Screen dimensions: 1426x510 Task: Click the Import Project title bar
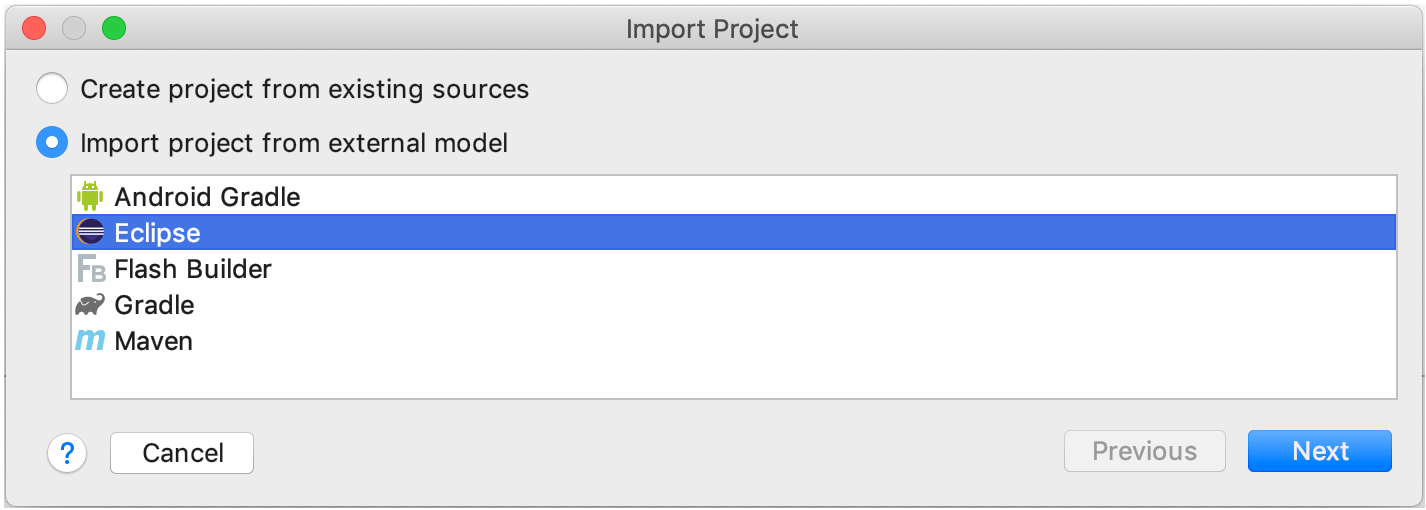712,29
